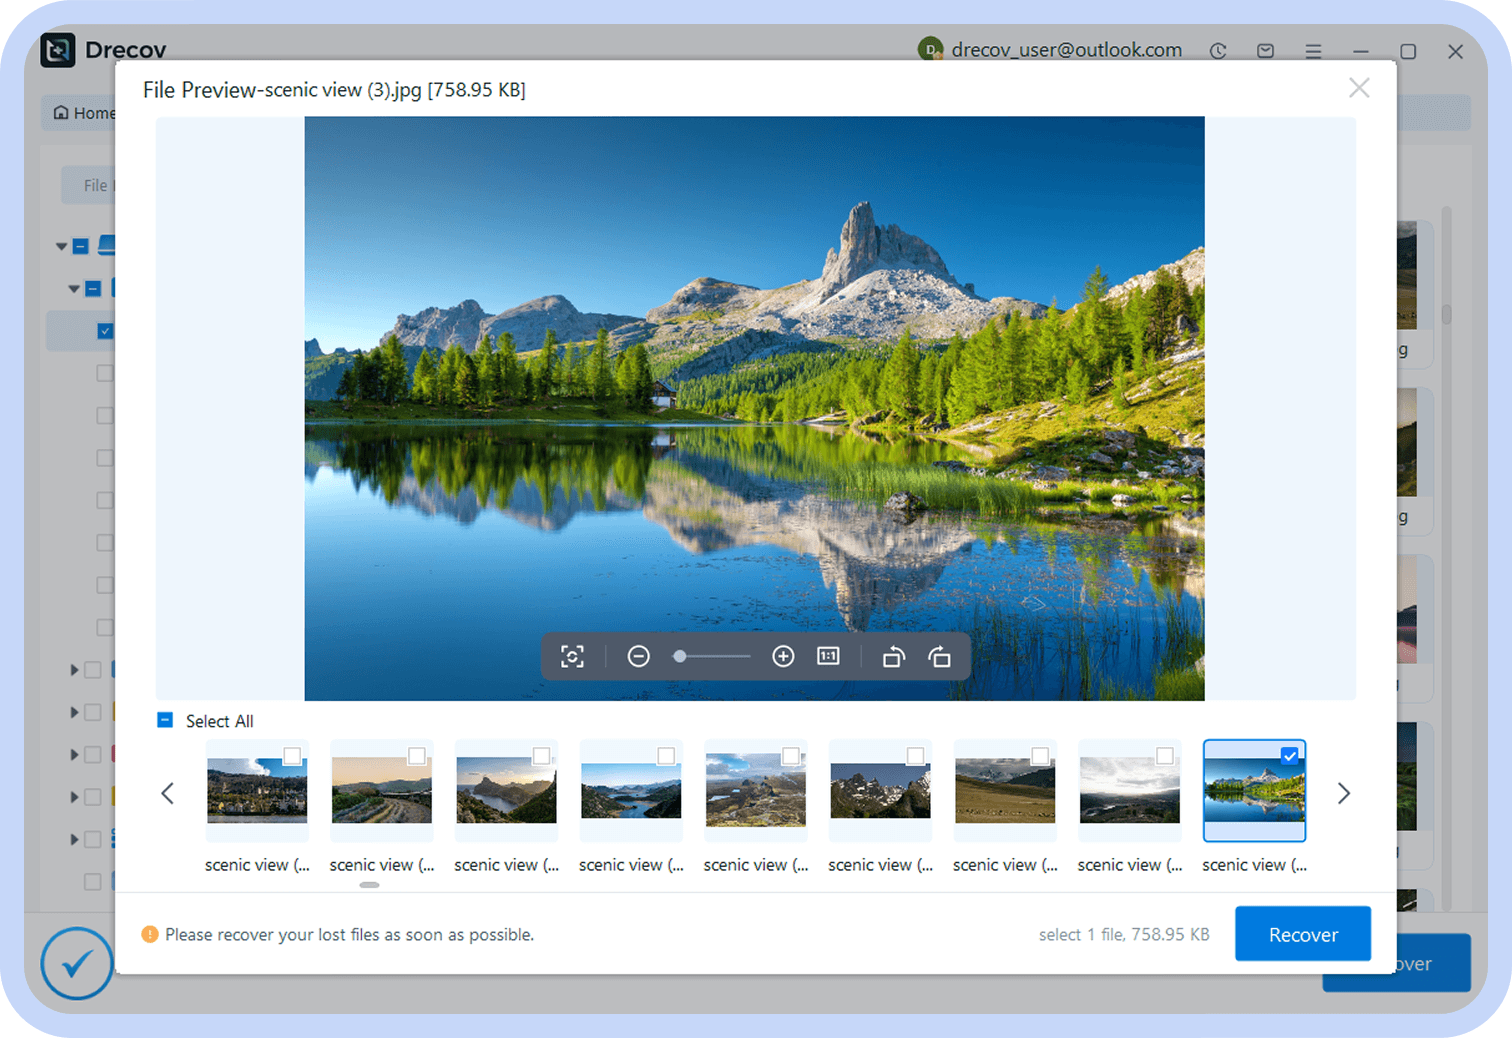Click the fit-to-window icon in preview toolbar
The width and height of the screenshot is (1512, 1038).
point(572,657)
